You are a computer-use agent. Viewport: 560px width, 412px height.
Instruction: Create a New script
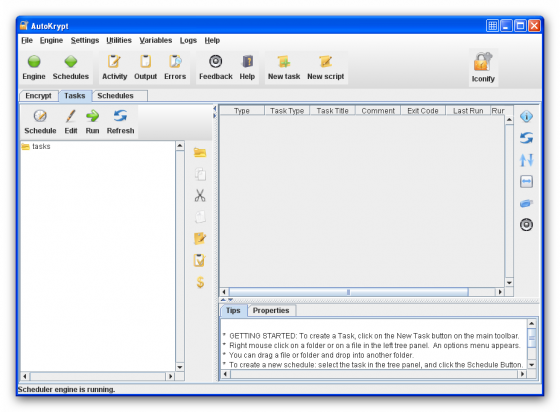coord(325,67)
